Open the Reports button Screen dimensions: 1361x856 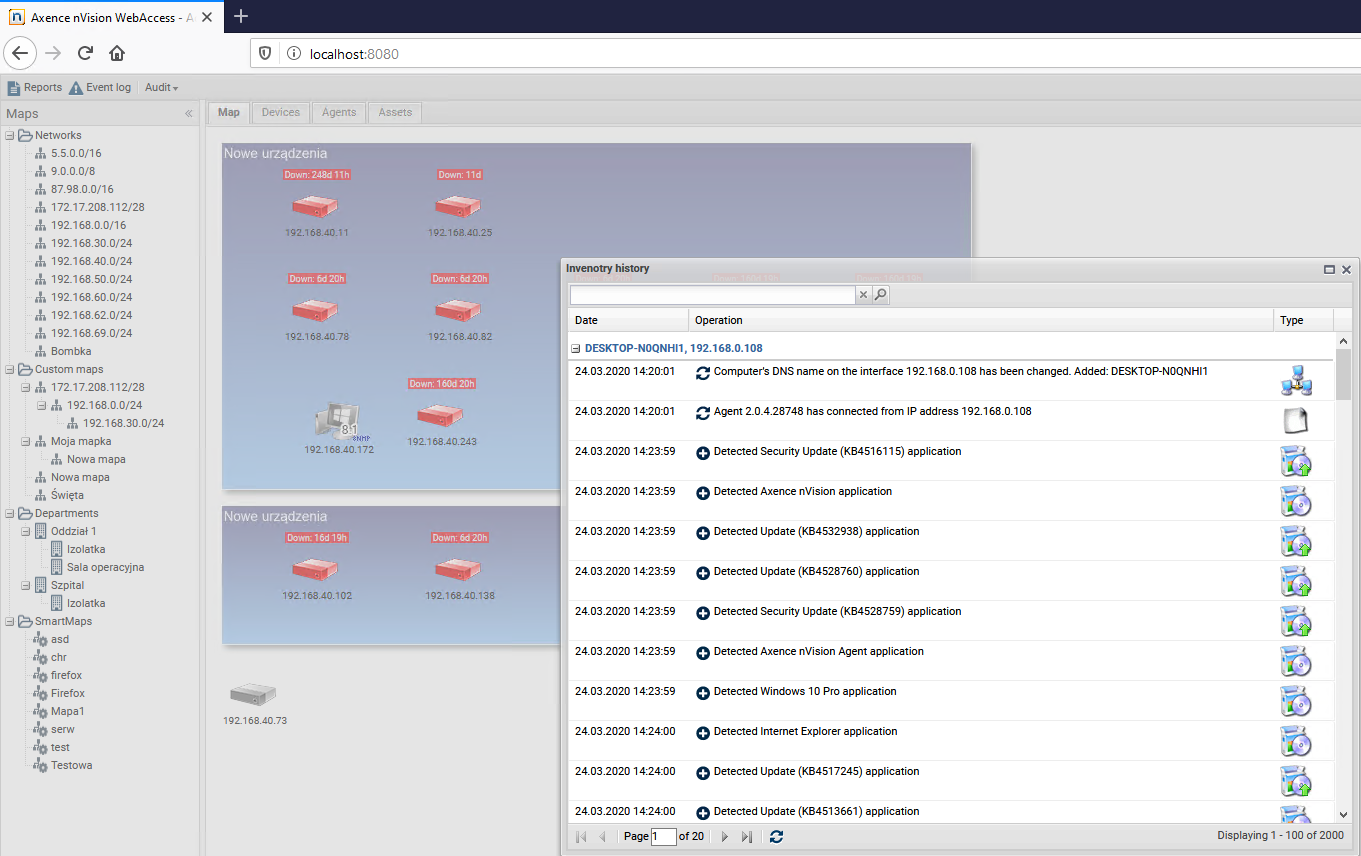tap(35, 88)
